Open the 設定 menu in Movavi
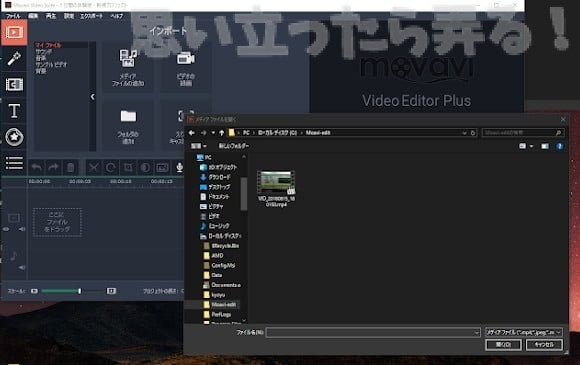580x365 pixels. point(69,16)
